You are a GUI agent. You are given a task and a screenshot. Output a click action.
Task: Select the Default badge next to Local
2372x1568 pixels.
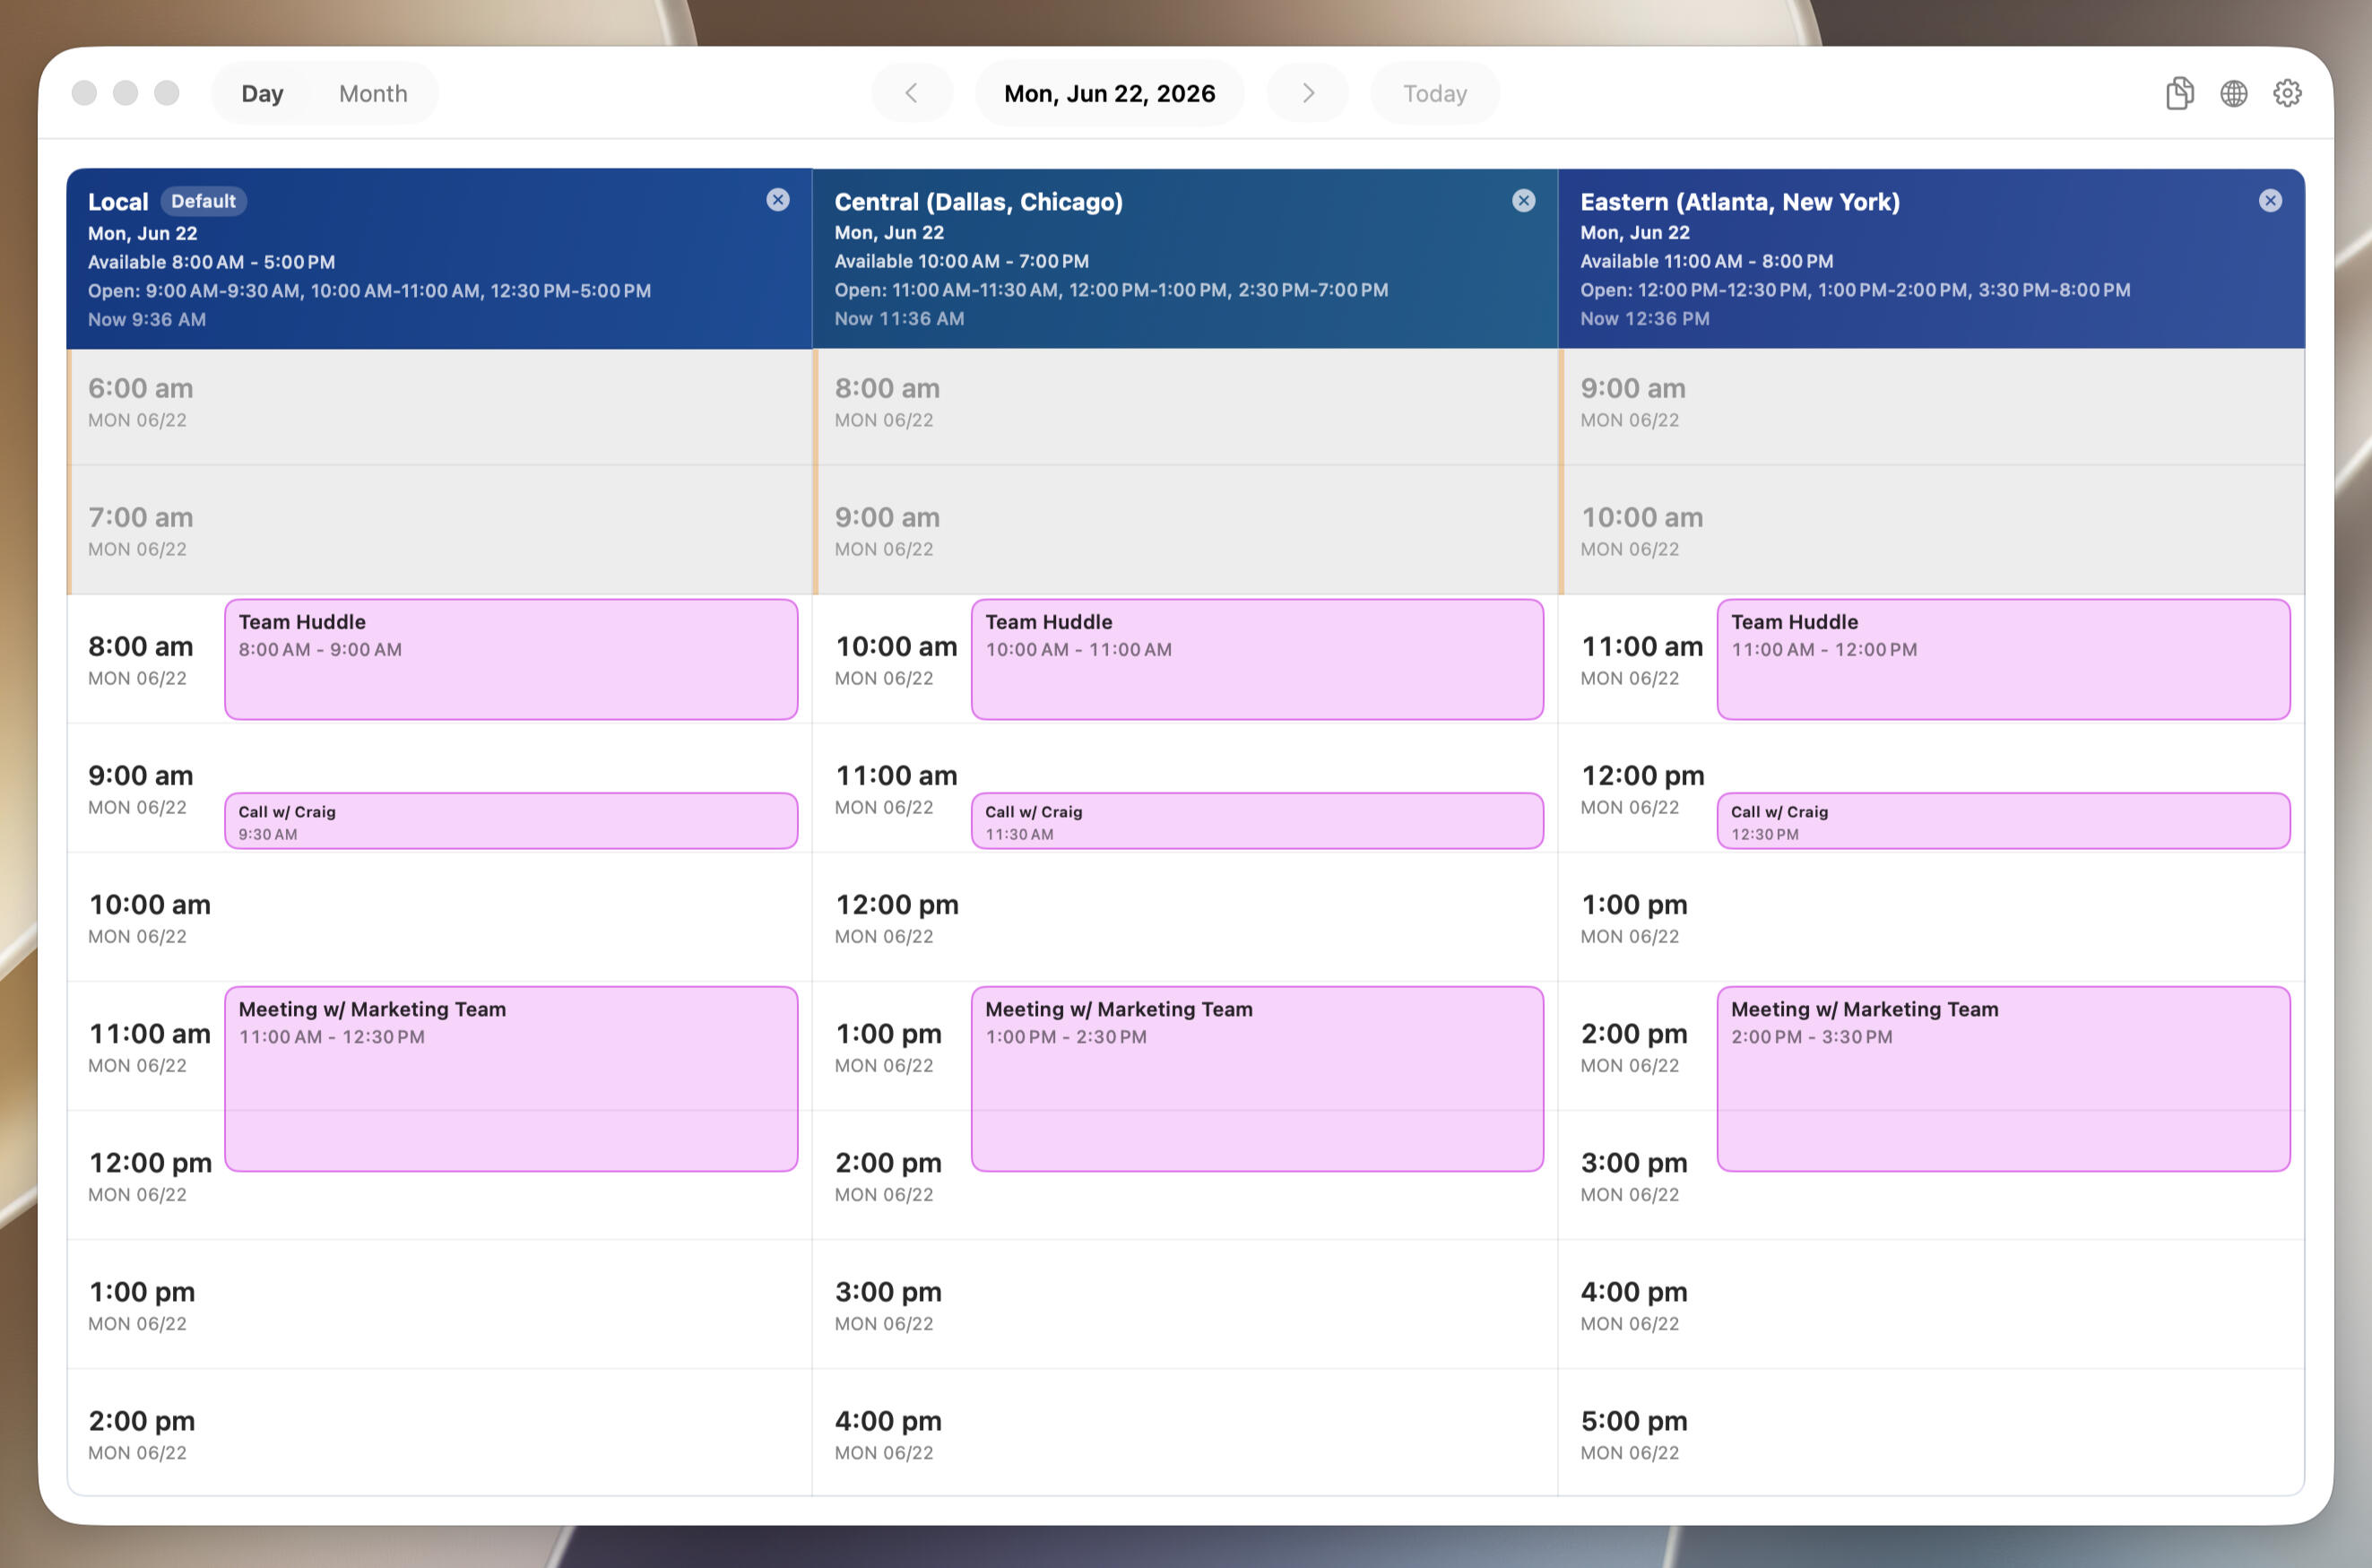[x=203, y=201]
